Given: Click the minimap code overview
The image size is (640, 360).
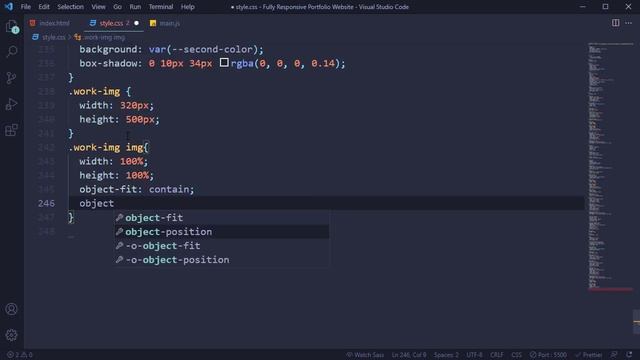Looking at the screenshot, I should coord(610,167).
